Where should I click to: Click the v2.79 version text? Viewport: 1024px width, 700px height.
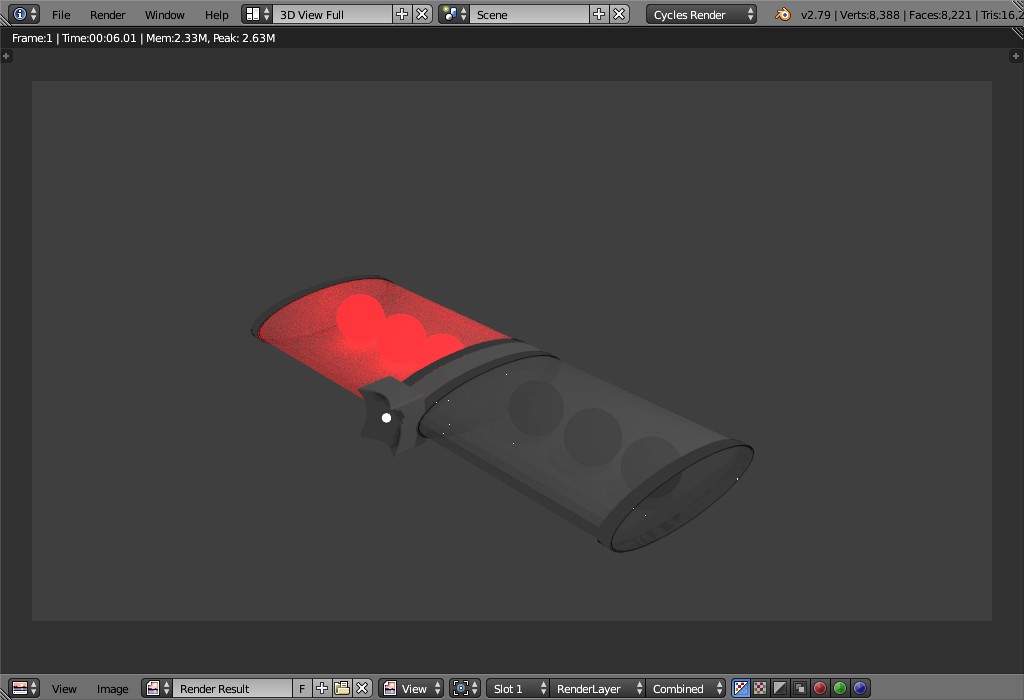tap(816, 14)
